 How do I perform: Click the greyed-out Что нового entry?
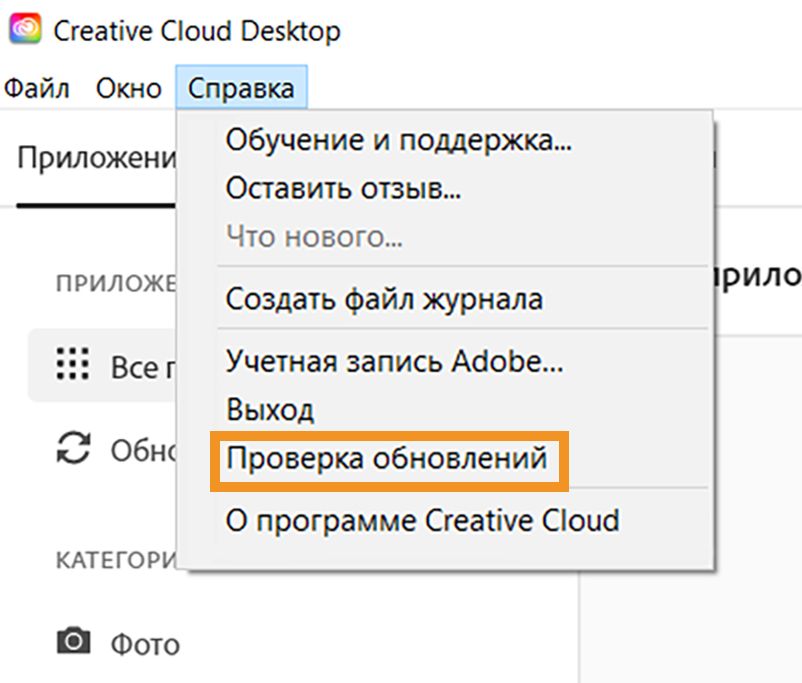click(314, 237)
